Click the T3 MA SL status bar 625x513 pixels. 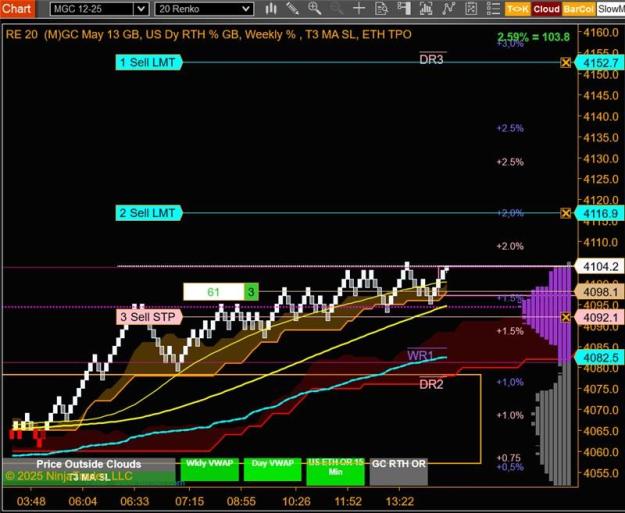(88, 478)
